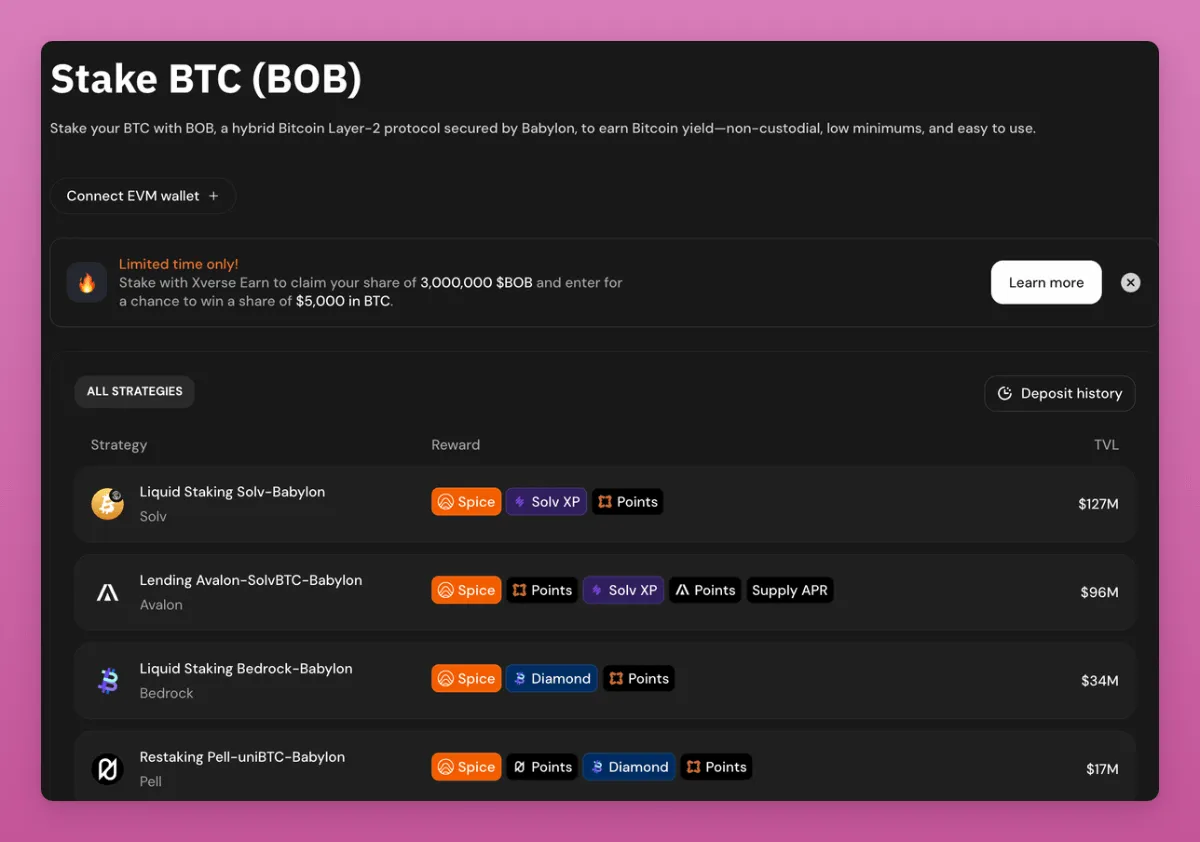Open Deposit history

[x=1059, y=394]
